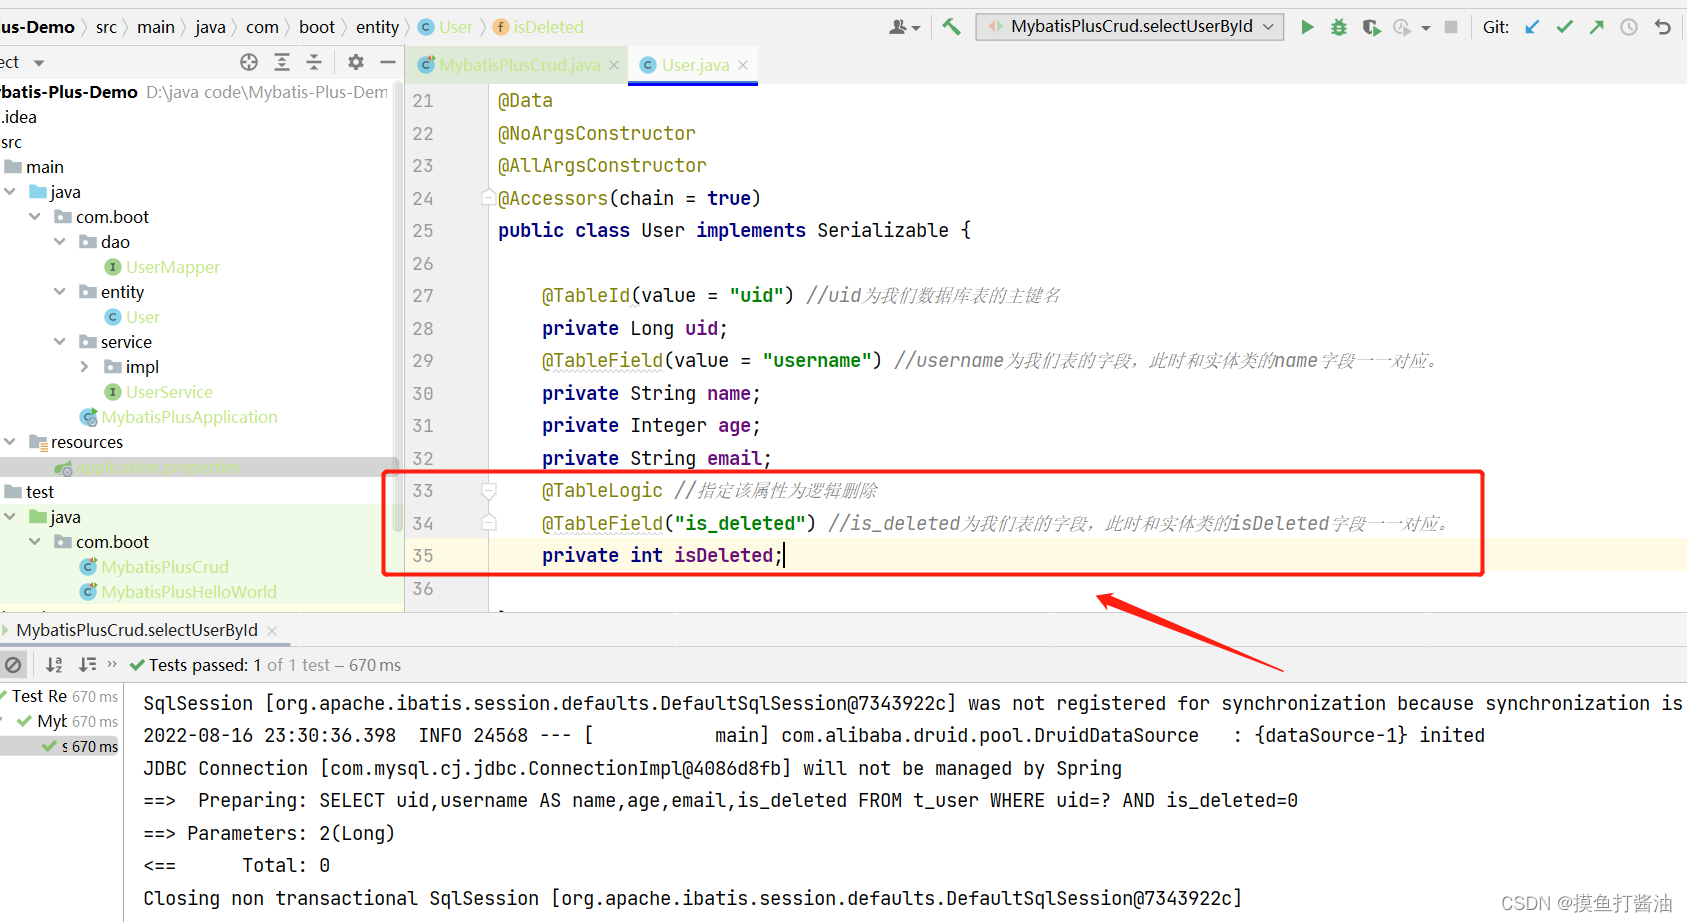
Task: Click the 'com' breadcrumb
Action: point(262,27)
